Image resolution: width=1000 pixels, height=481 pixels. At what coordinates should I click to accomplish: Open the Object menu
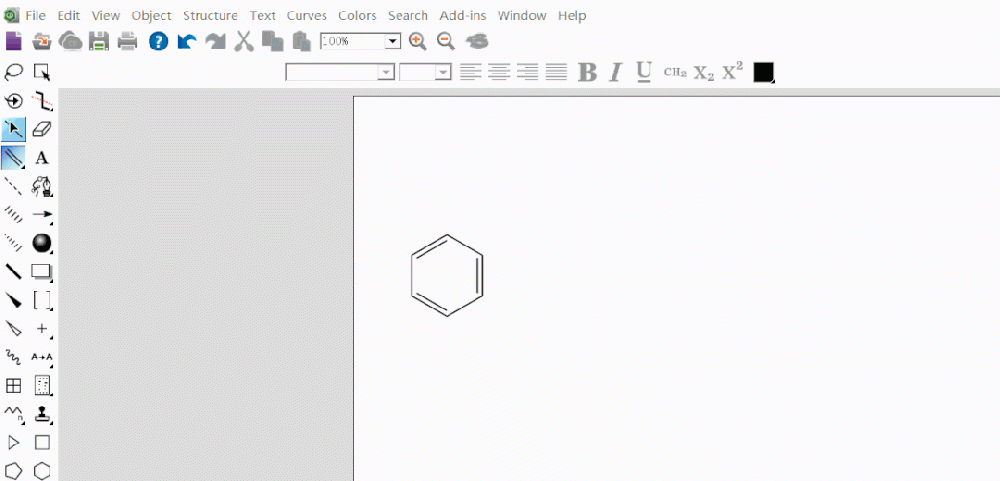[152, 15]
